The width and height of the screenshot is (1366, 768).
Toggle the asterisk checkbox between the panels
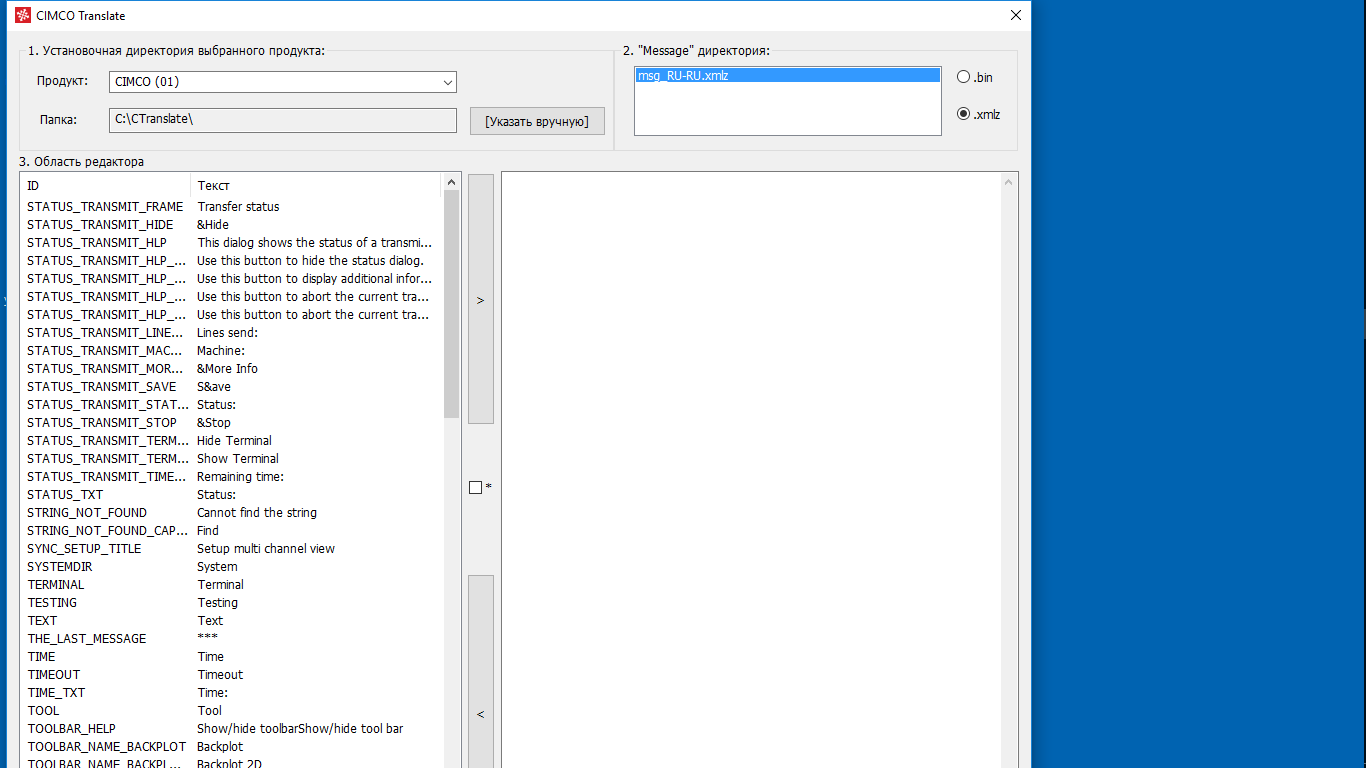[x=476, y=487]
